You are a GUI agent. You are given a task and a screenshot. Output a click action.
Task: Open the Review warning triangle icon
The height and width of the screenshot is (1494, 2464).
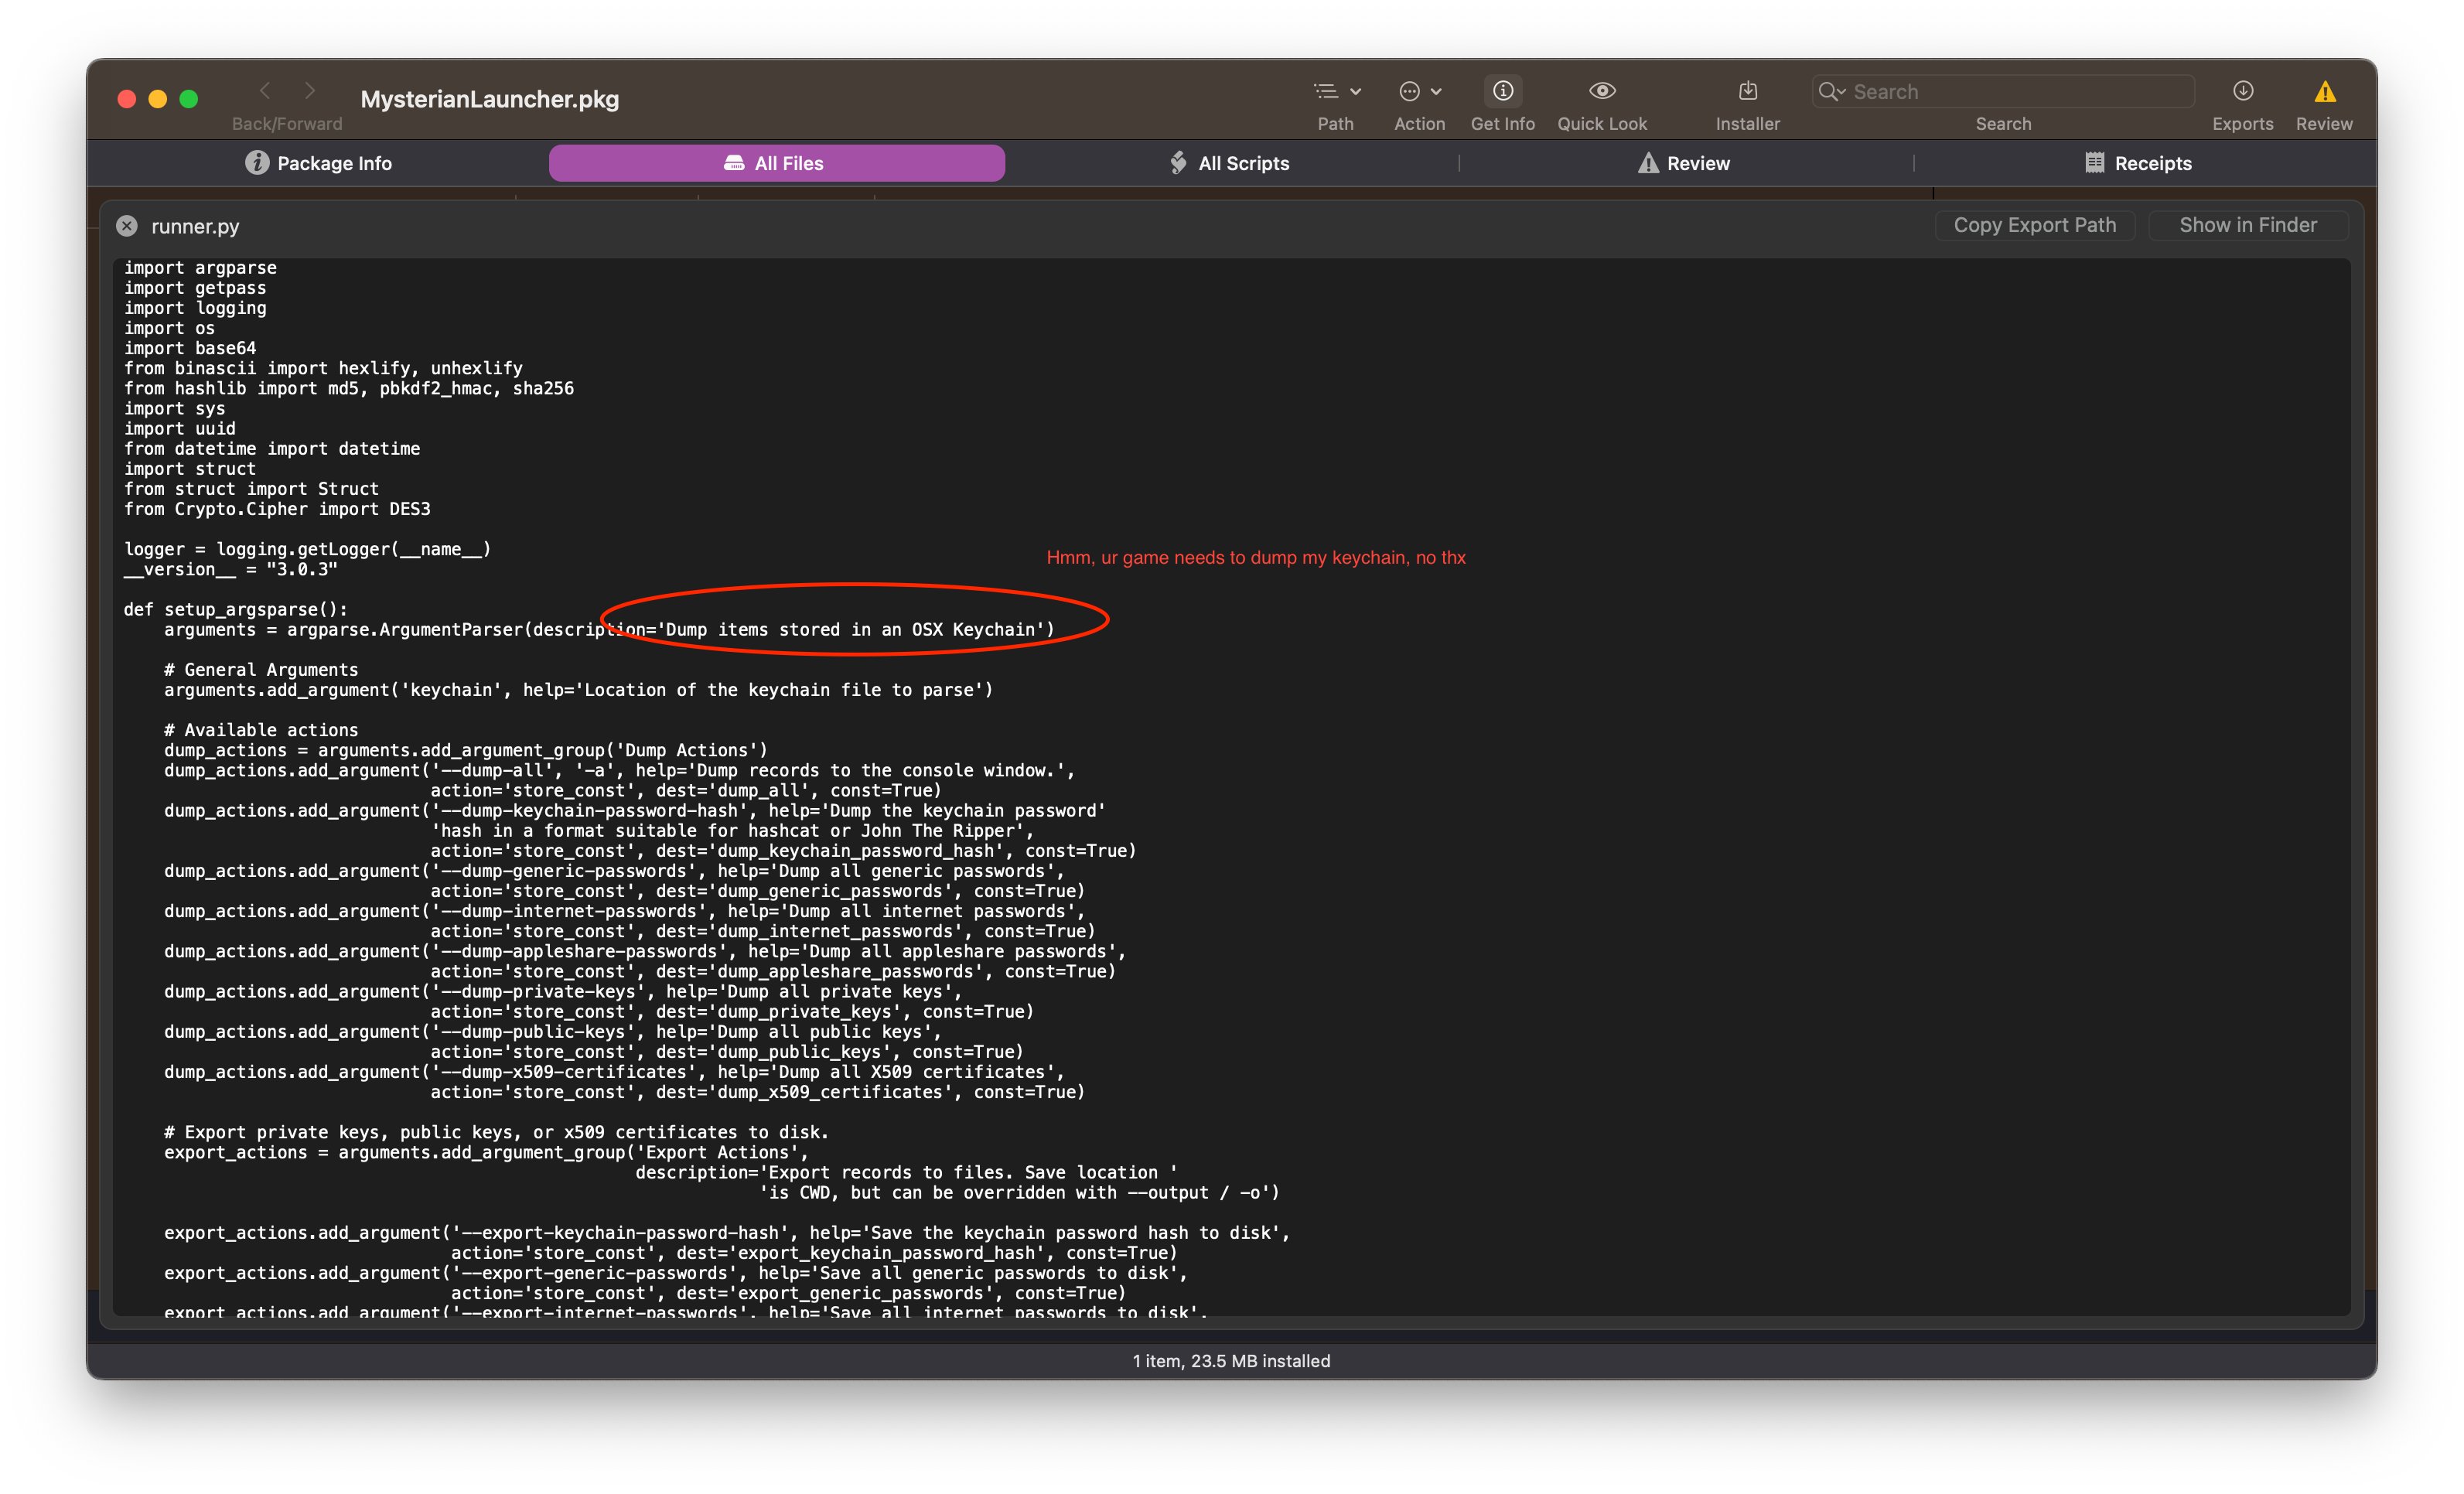[2325, 92]
